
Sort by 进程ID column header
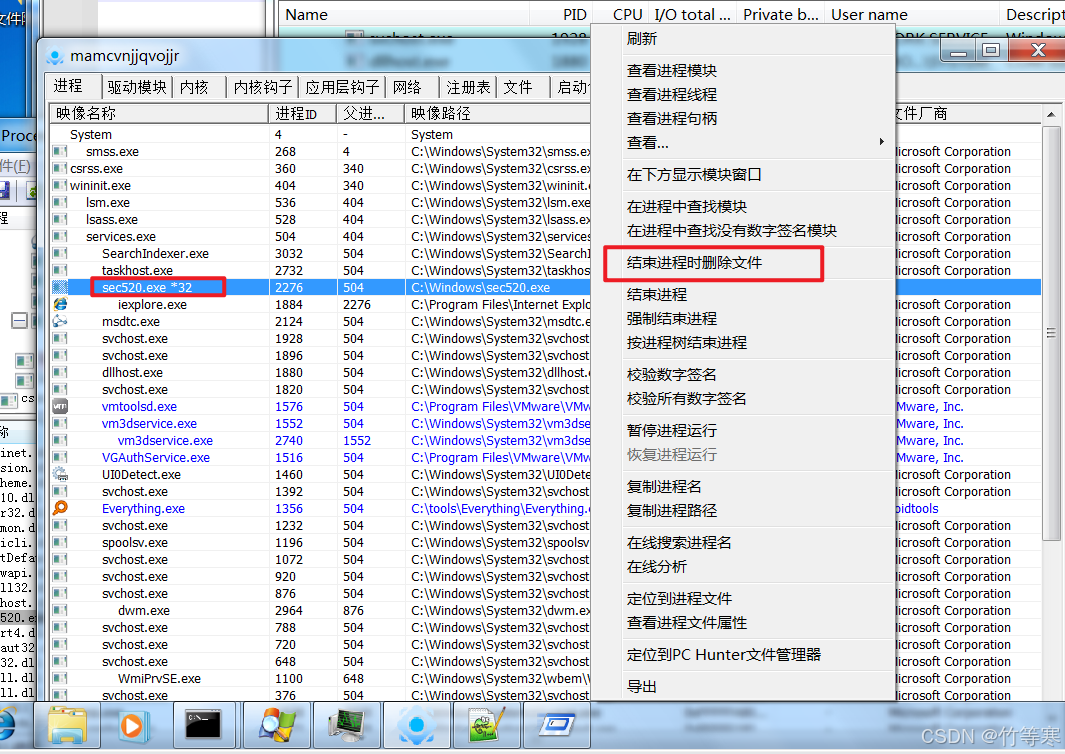[296, 114]
